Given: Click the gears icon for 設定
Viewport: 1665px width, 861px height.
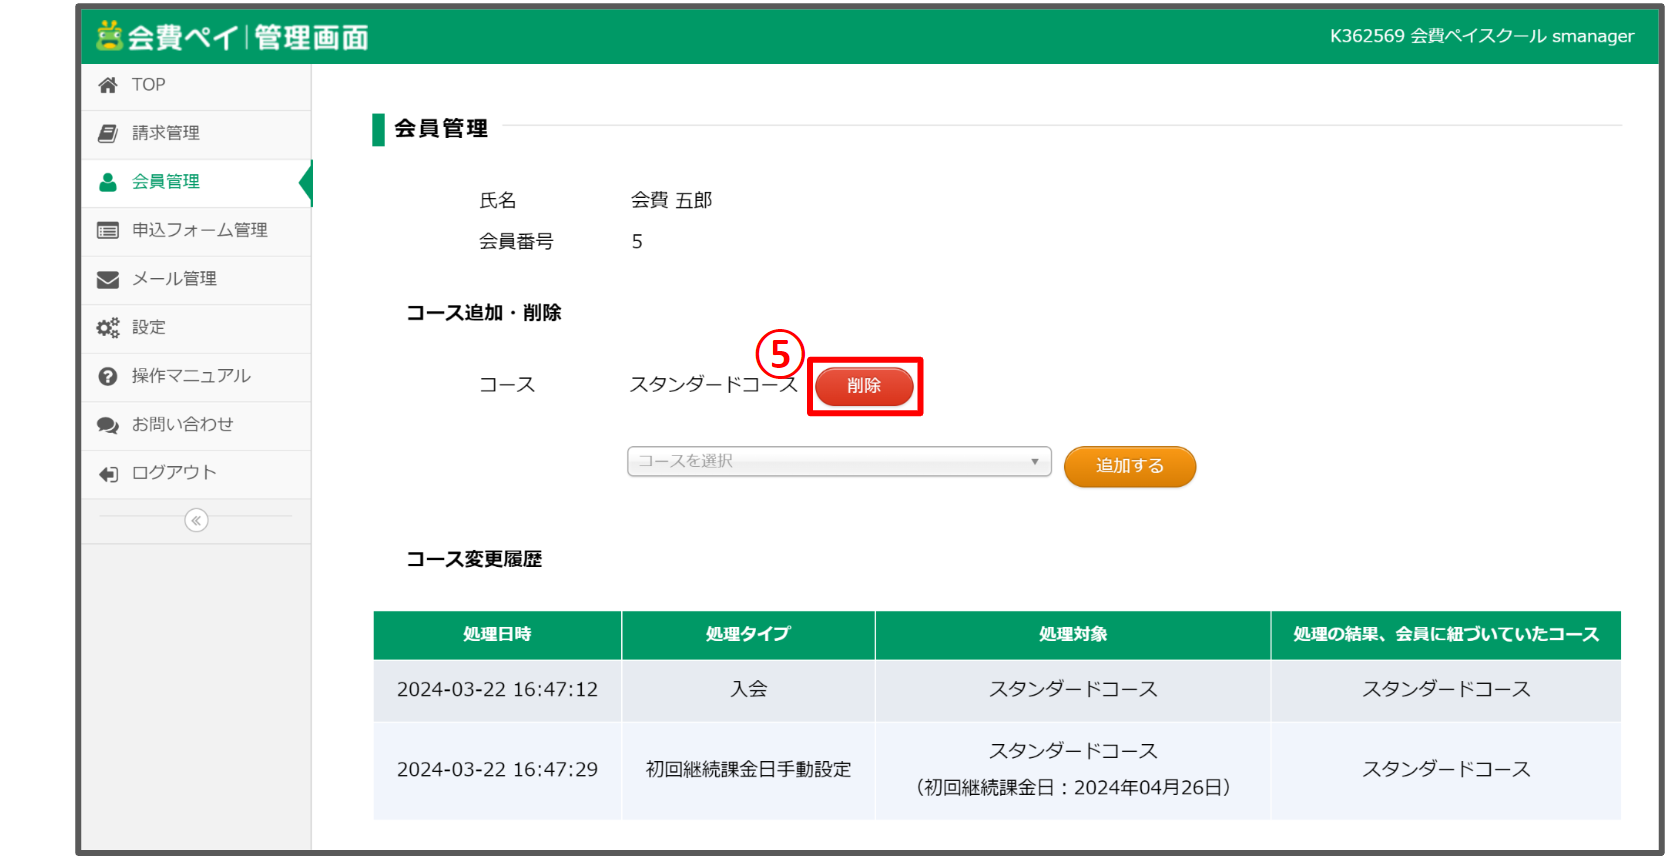Looking at the screenshot, I should pyautogui.click(x=108, y=328).
